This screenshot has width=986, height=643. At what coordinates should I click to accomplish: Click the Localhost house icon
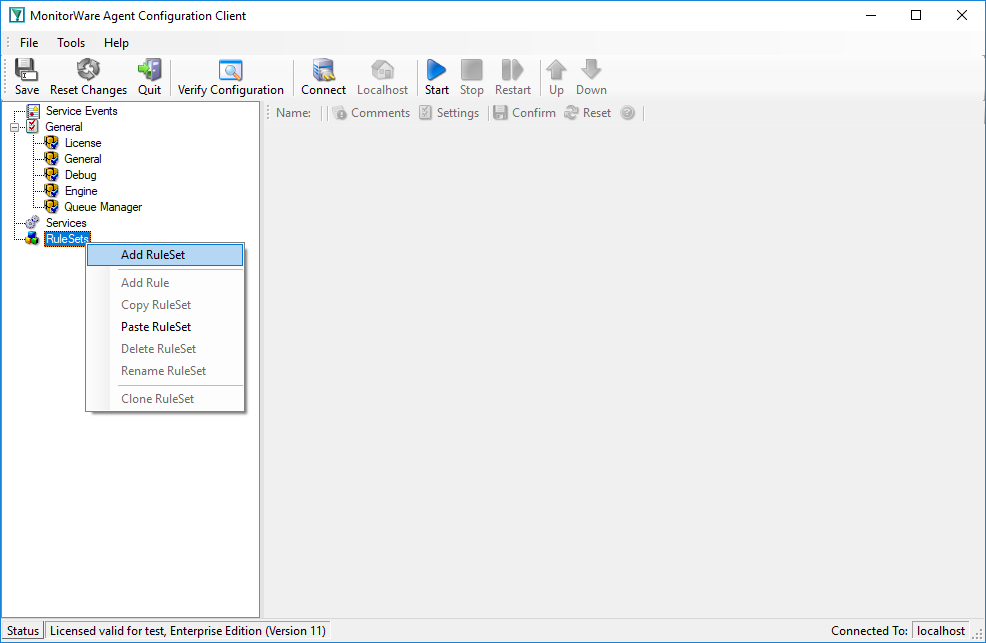point(382,70)
